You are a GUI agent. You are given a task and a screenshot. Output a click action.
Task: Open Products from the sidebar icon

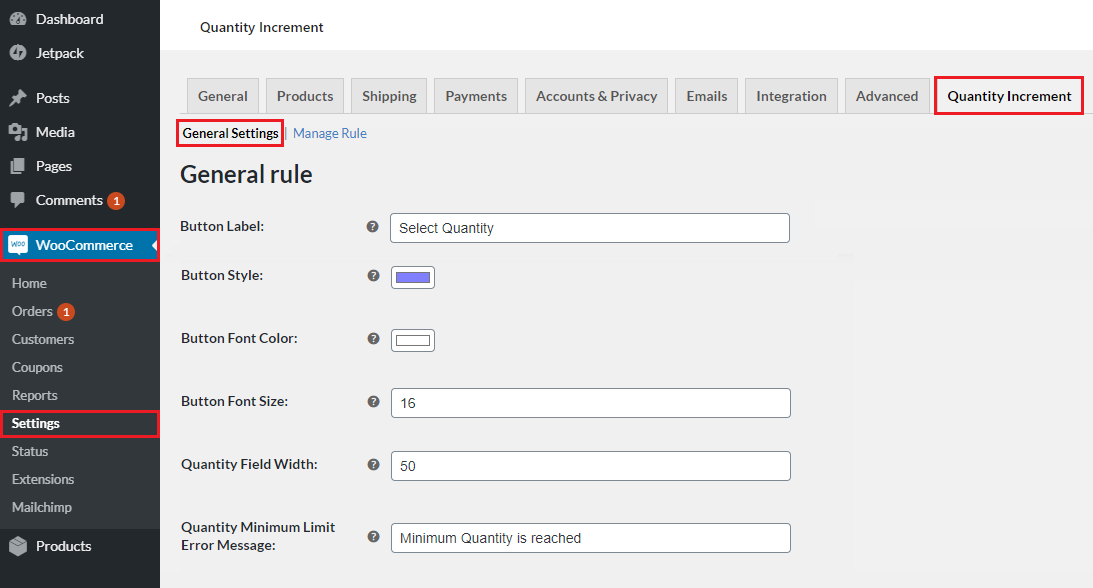coord(16,545)
